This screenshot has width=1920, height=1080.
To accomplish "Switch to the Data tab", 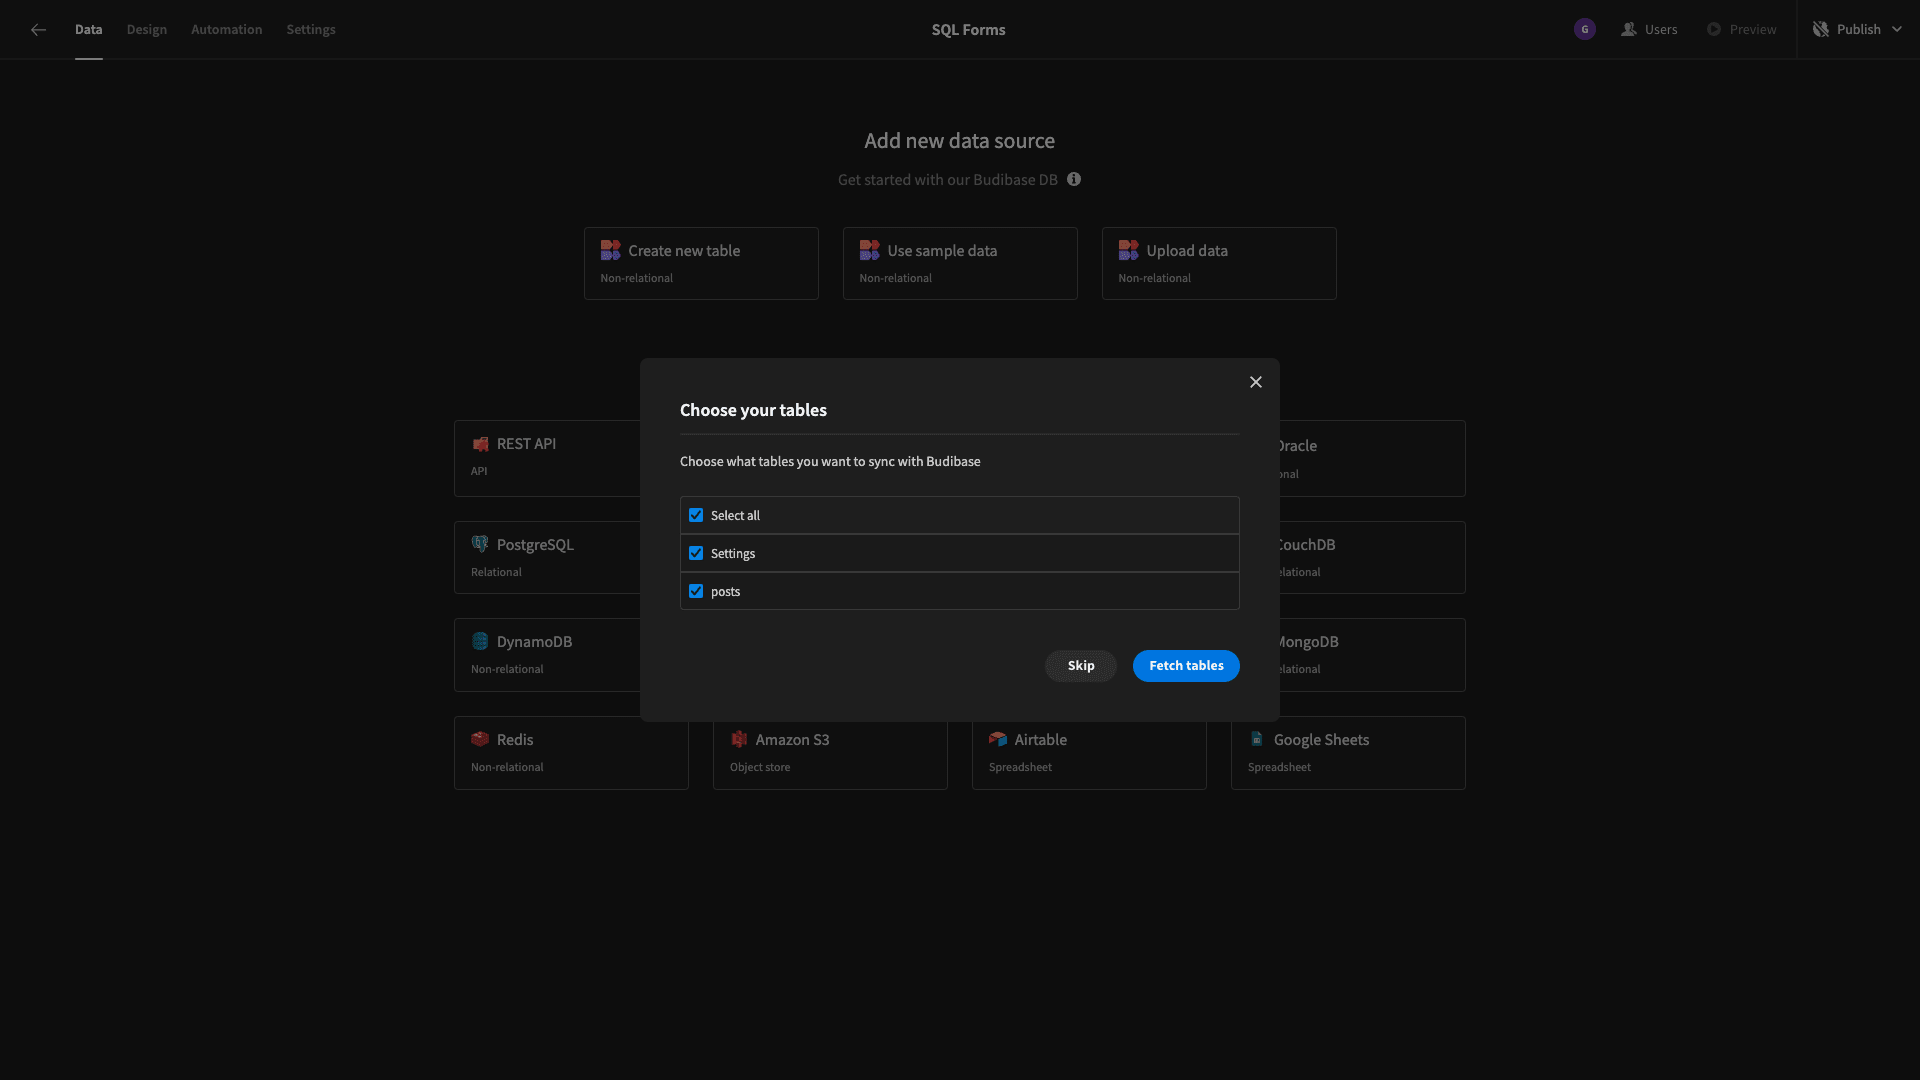I will click(88, 30).
